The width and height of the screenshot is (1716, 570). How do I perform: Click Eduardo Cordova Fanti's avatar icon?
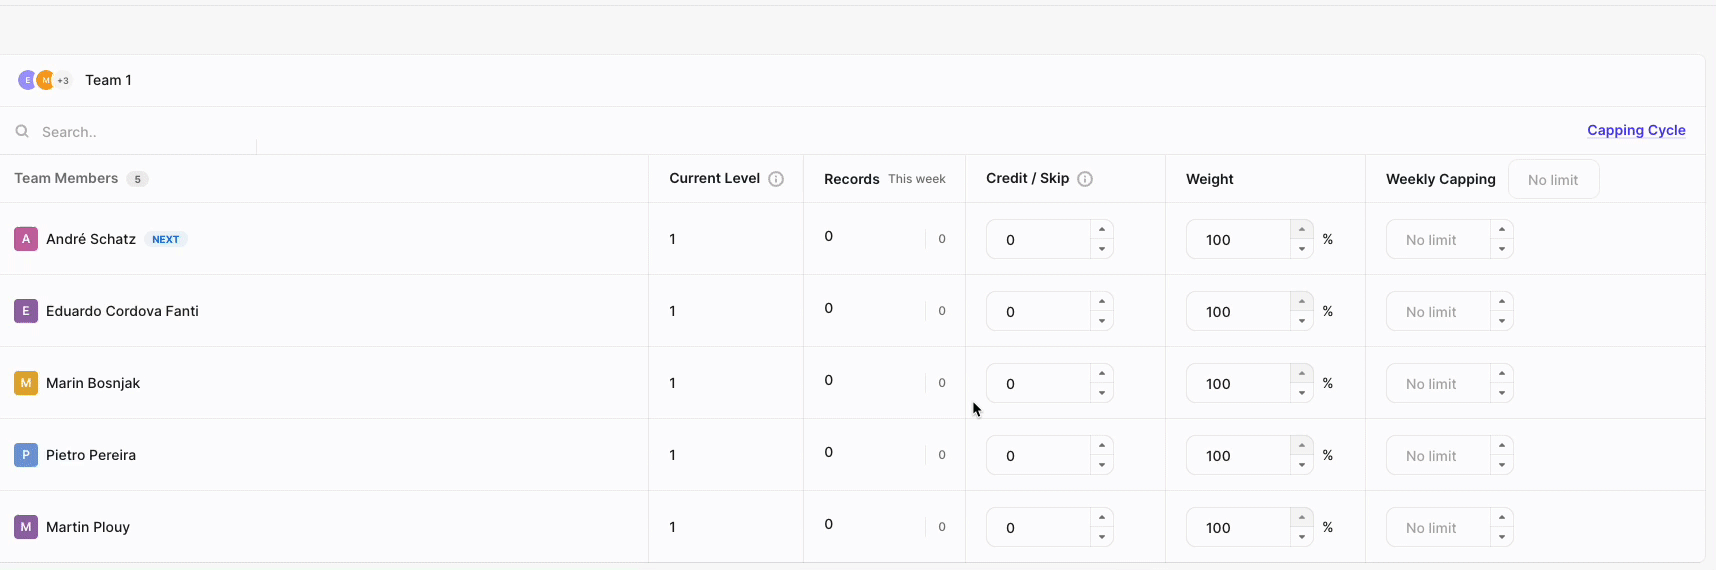[26, 311]
